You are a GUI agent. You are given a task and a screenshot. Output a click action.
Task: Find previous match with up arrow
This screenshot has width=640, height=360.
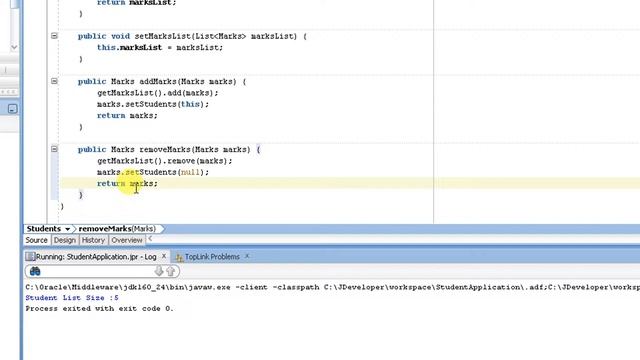171,271
